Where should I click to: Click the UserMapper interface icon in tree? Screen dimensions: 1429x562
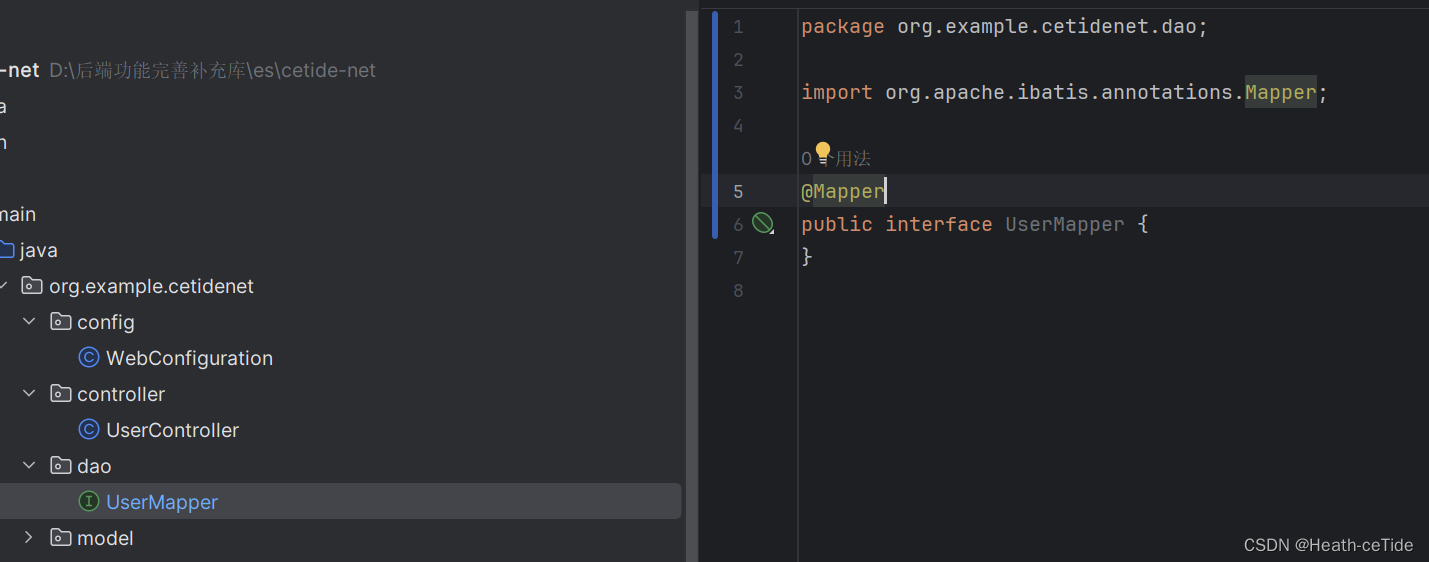[x=89, y=502]
